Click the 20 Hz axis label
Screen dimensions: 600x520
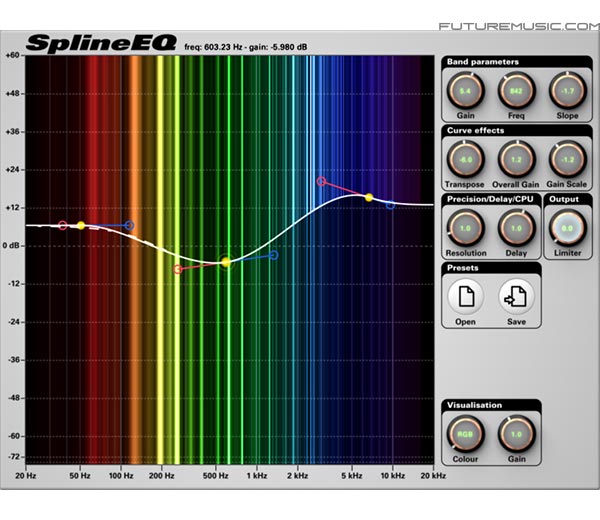tap(26, 476)
